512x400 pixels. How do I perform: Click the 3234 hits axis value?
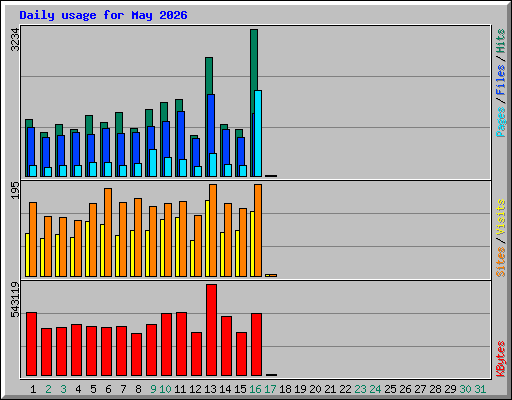click(15, 40)
